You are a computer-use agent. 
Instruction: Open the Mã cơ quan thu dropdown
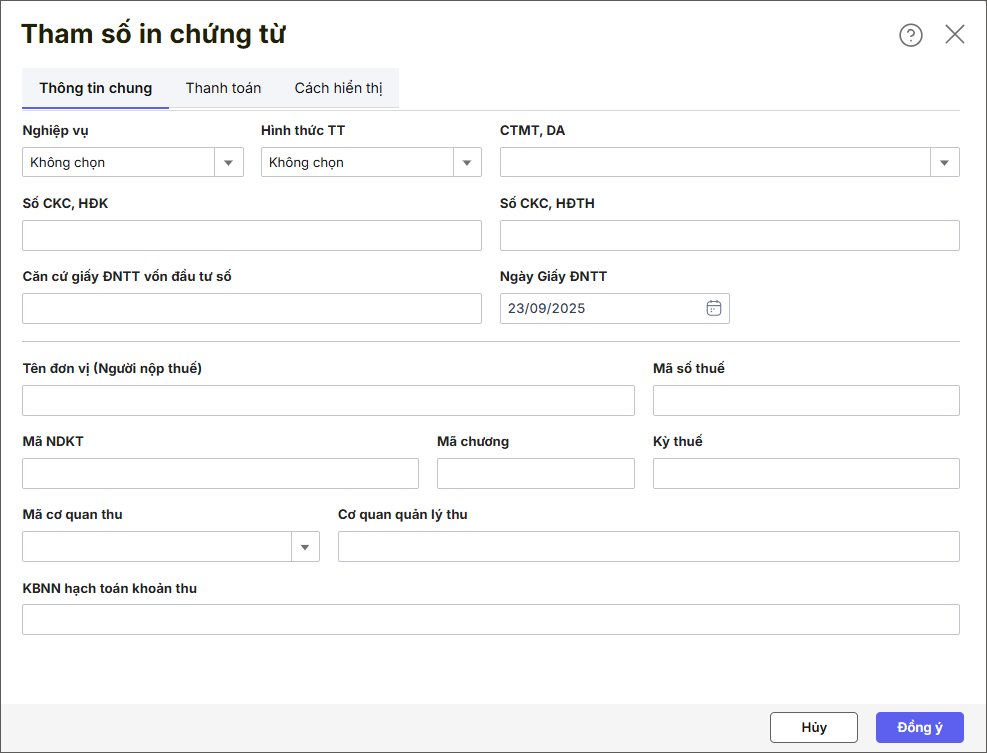(x=305, y=546)
